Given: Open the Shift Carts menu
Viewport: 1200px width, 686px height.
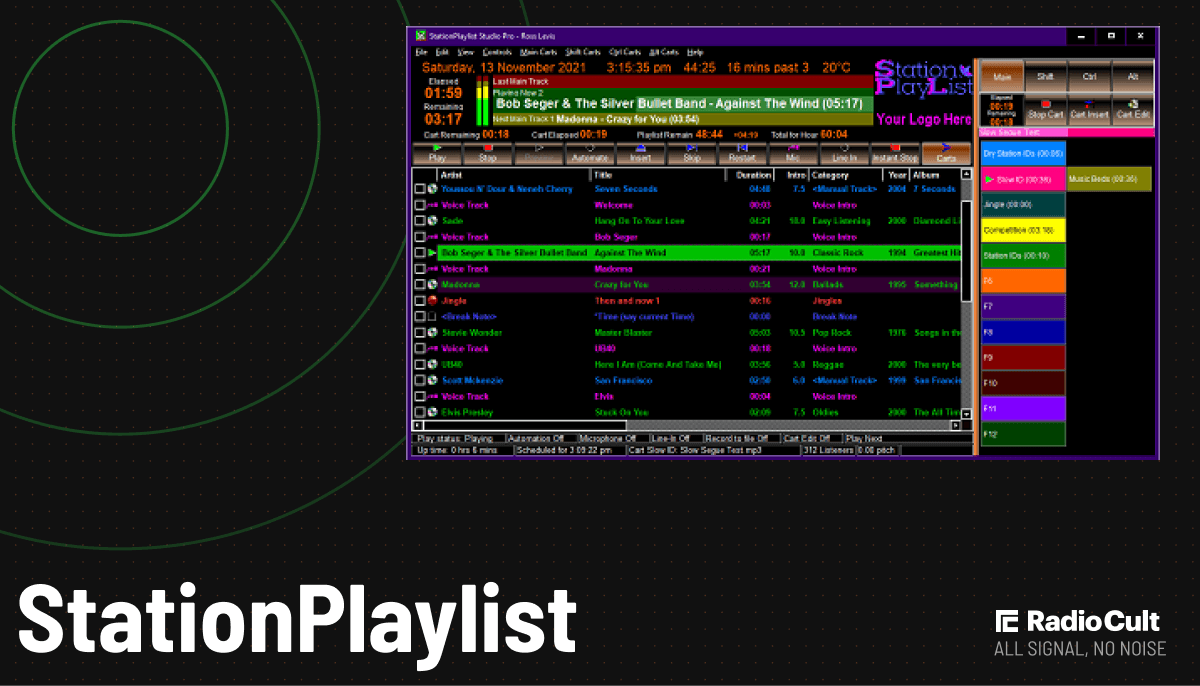Looking at the screenshot, I should click(584, 52).
